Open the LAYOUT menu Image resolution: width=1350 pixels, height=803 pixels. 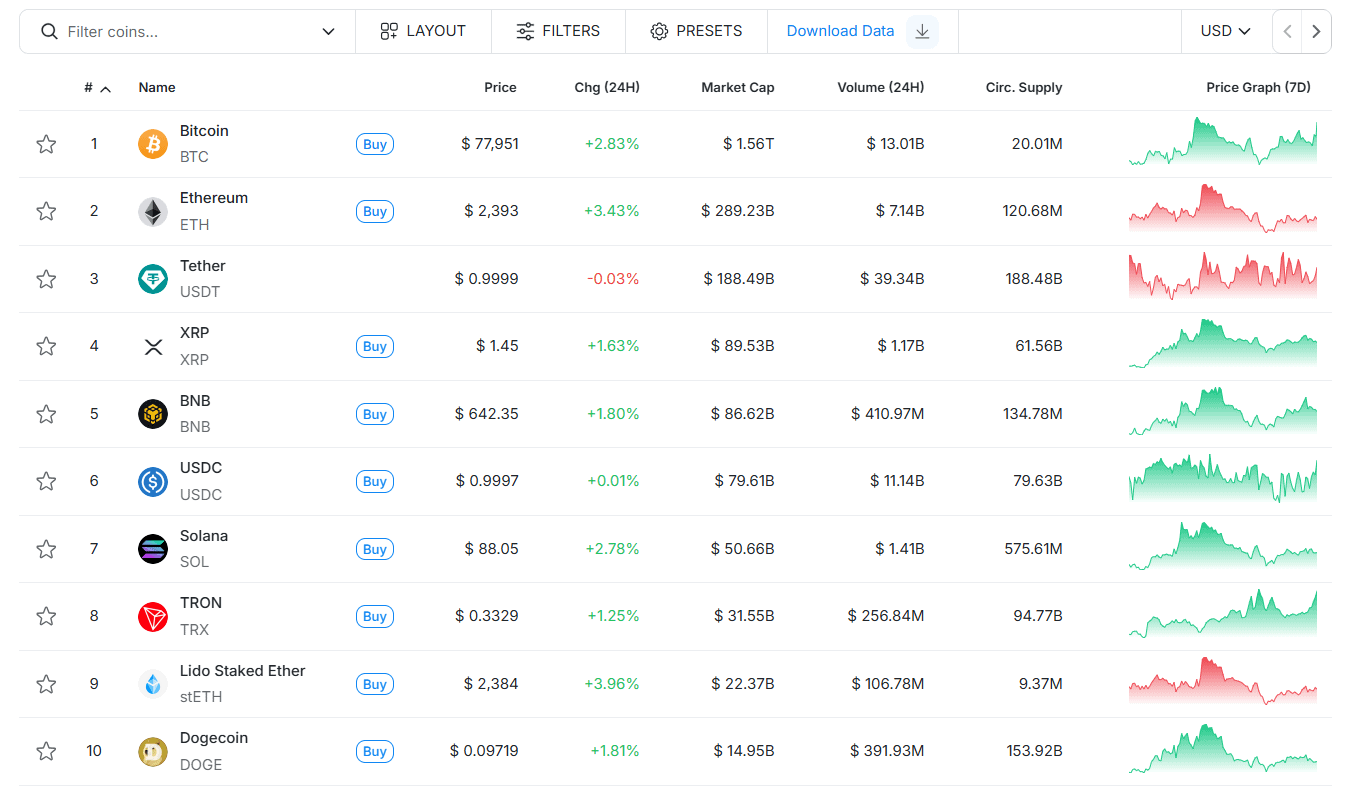423,31
